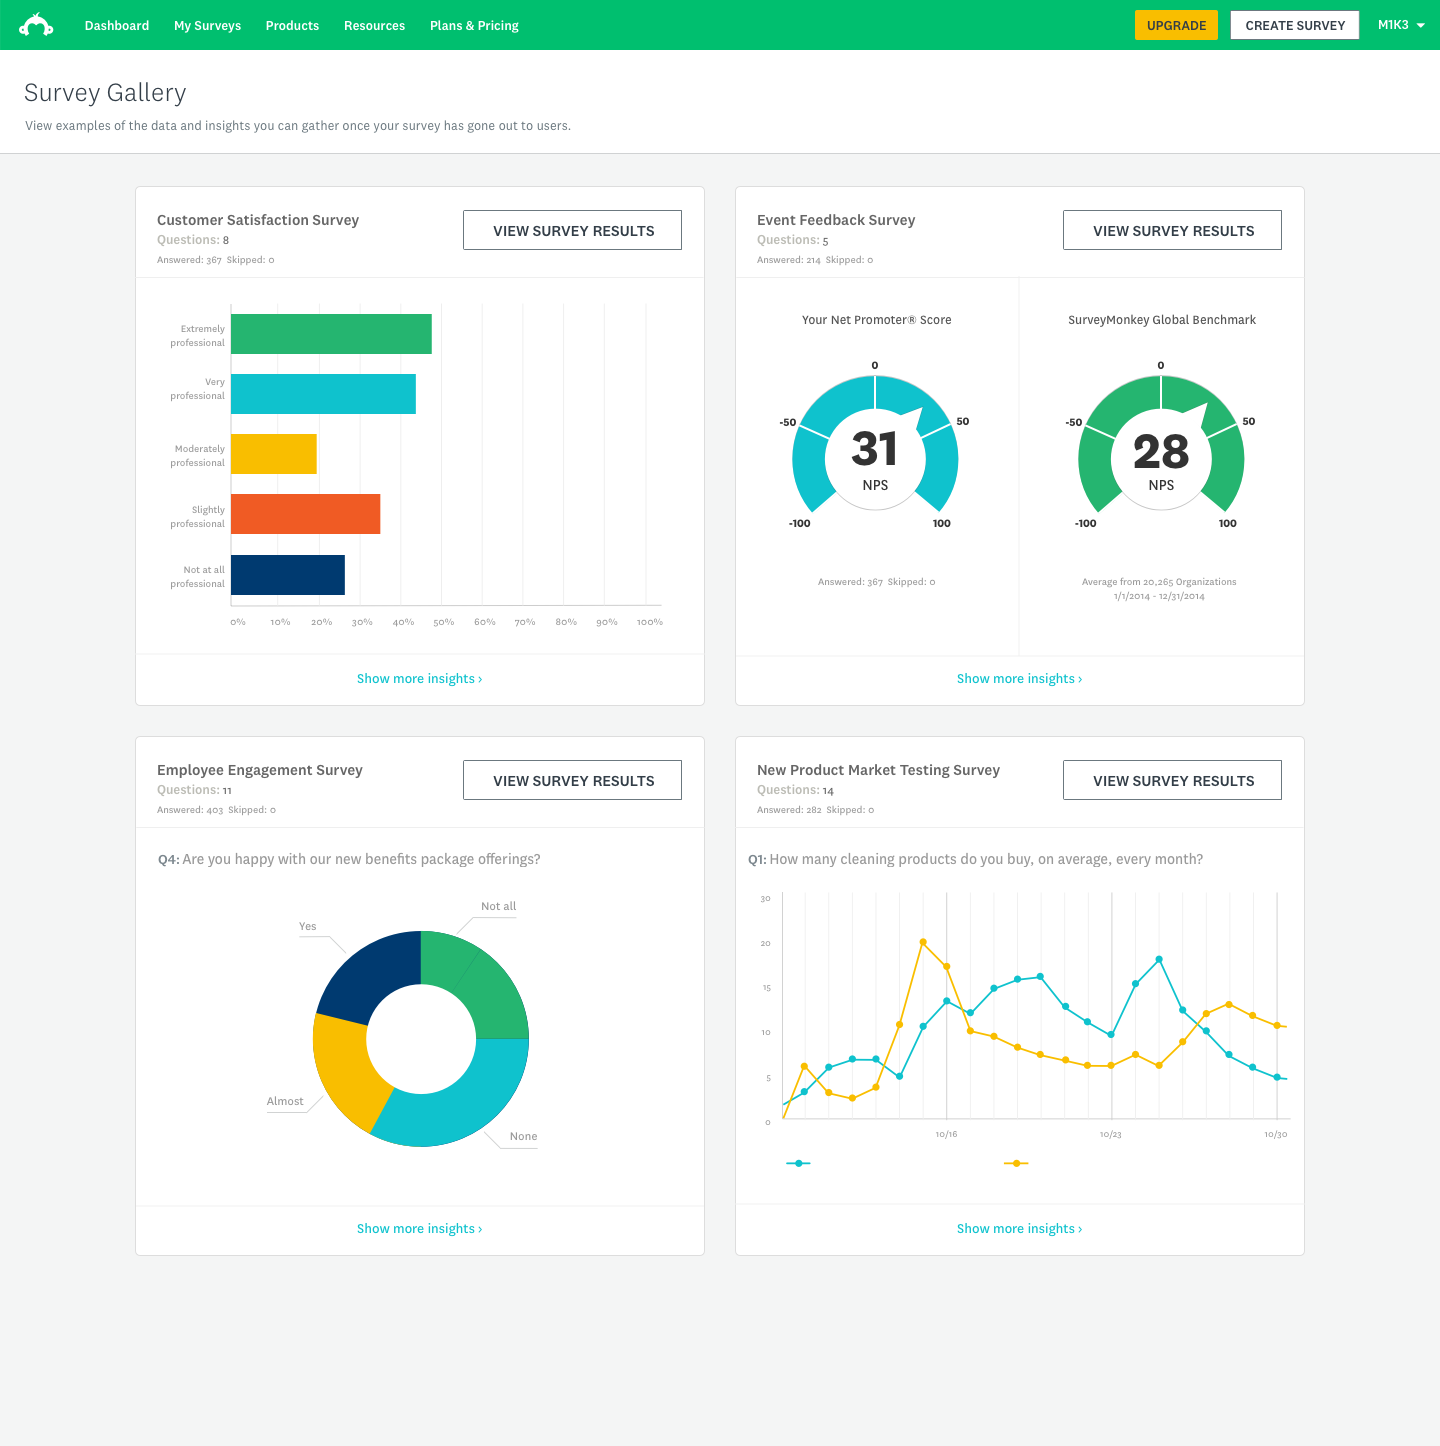1440x1446 pixels.
Task: Navigate to Plans & Pricing
Action: pyautogui.click(x=474, y=26)
